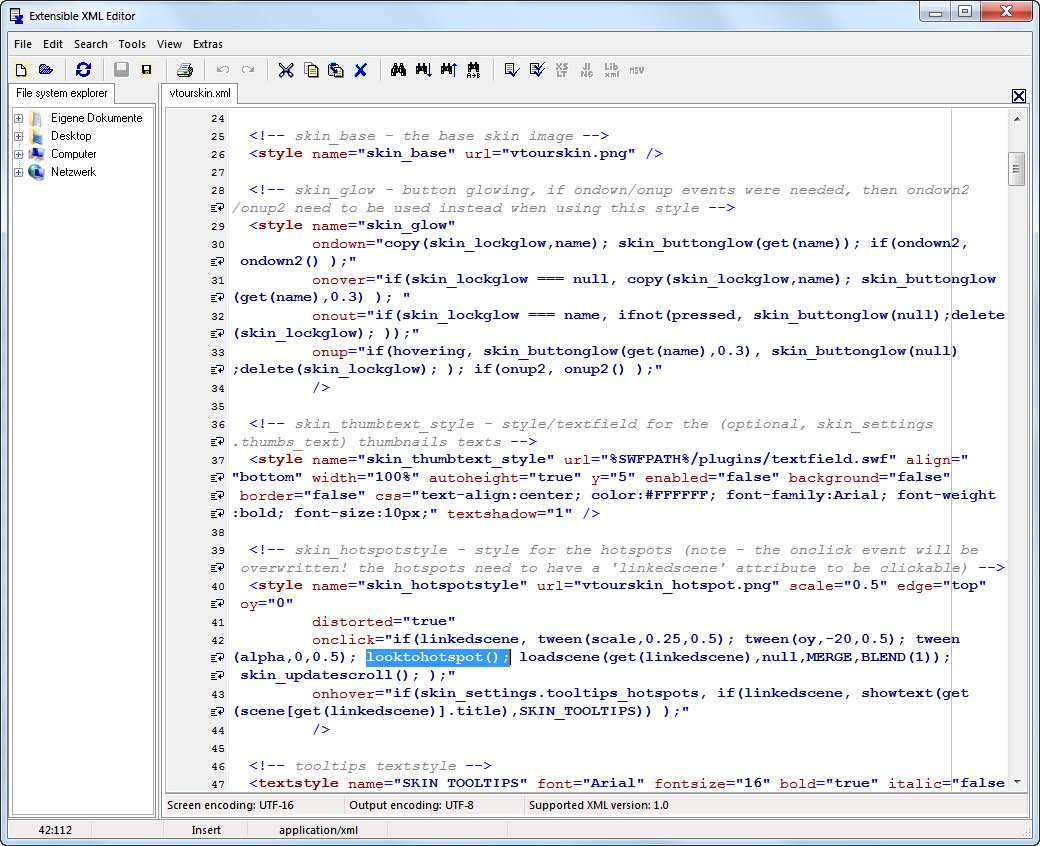Delete selection with blue X icon
The image size is (1040, 846).
(360, 70)
